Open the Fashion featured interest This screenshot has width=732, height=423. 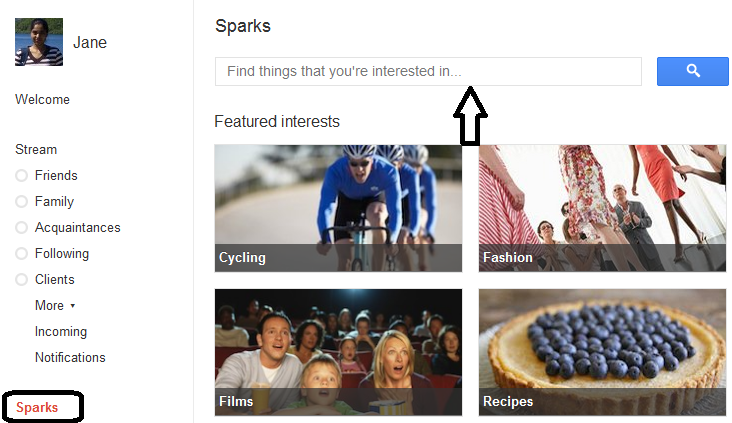[x=602, y=208]
